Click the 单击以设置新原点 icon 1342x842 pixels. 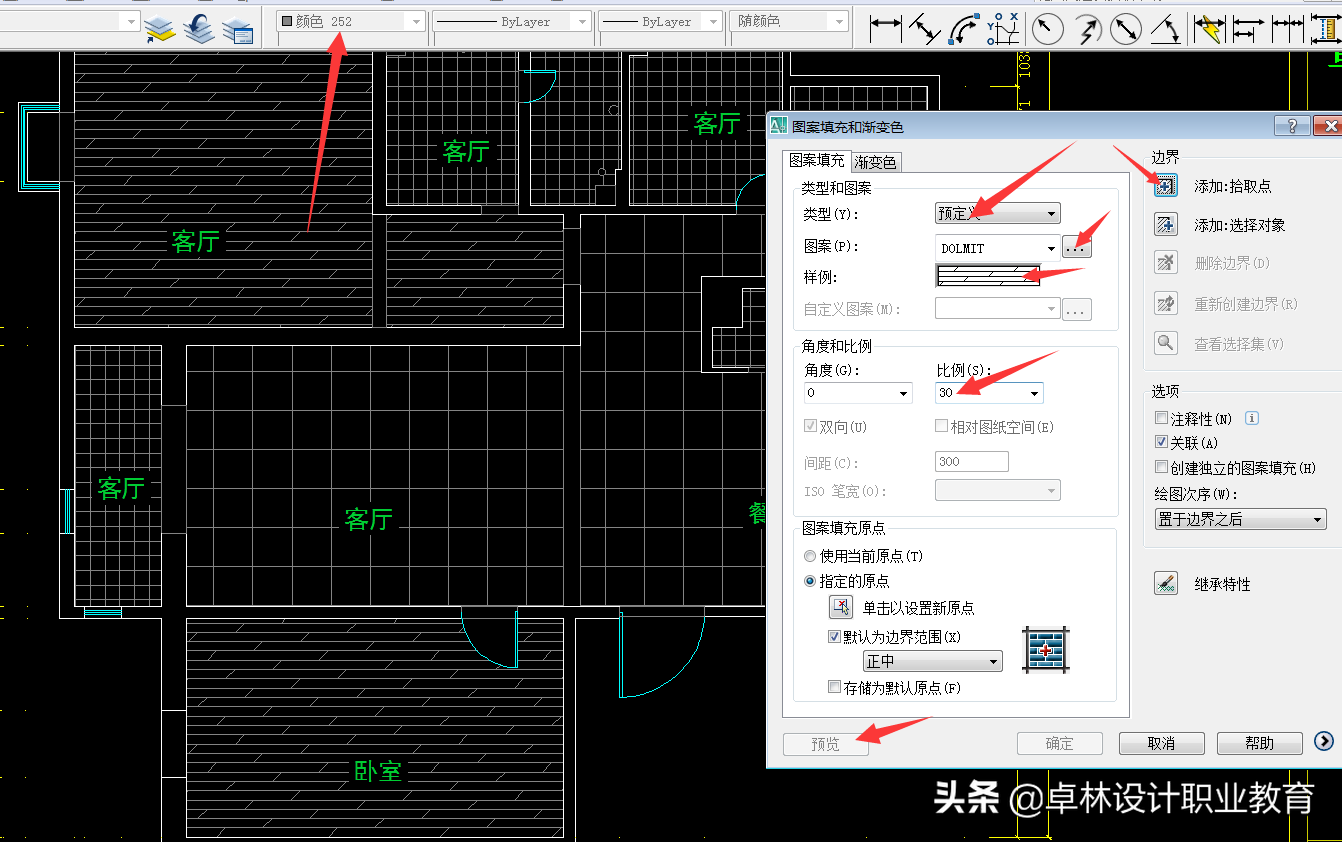coord(840,607)
